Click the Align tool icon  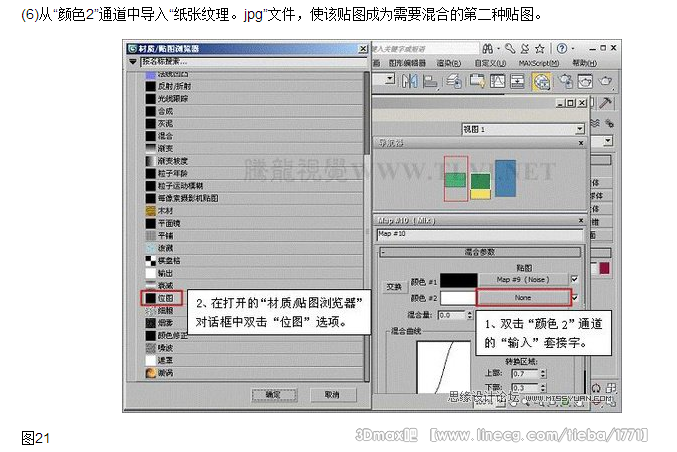click(430, 81)
